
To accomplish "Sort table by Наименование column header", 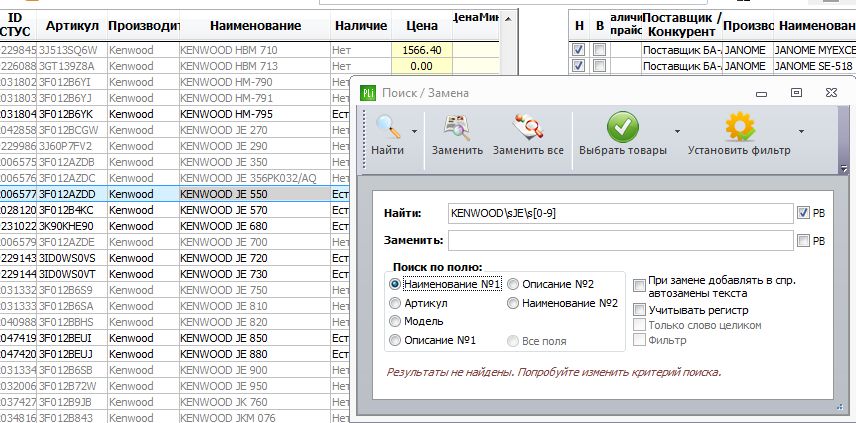I will [x=255, y=26].
